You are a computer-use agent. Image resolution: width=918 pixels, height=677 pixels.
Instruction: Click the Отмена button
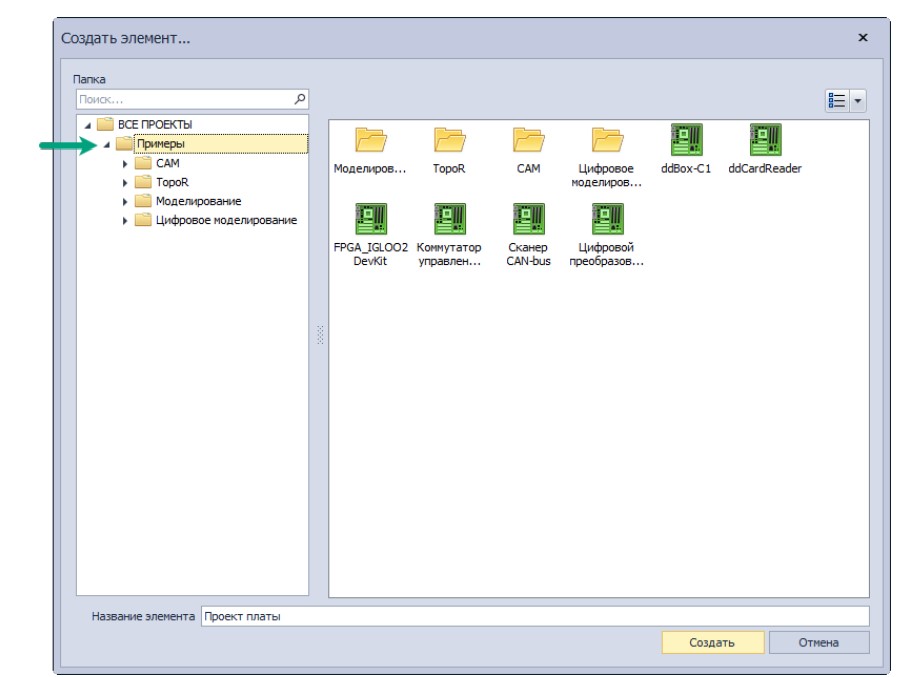[818, 642]
